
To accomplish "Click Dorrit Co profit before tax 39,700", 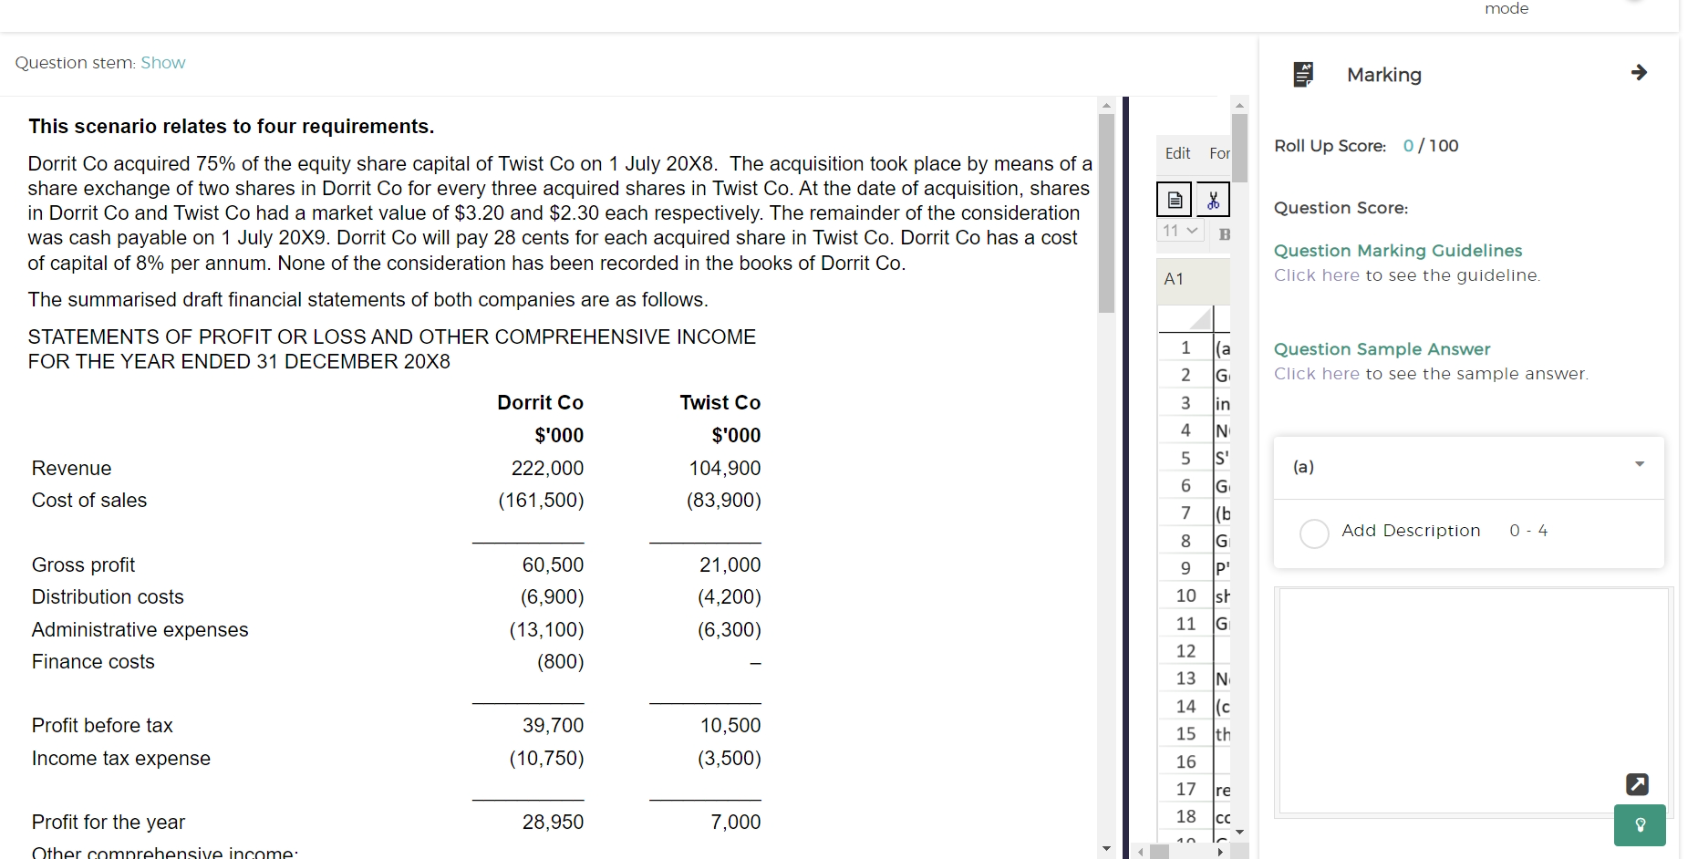I will point(553,726).
